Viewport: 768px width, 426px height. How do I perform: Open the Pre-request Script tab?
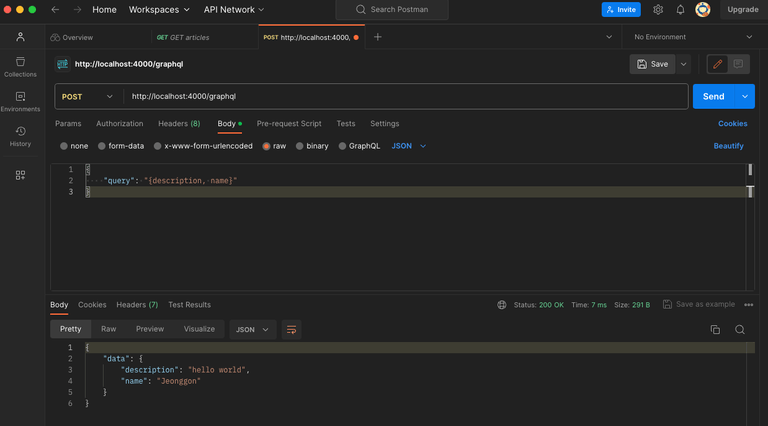coord(289,123)
